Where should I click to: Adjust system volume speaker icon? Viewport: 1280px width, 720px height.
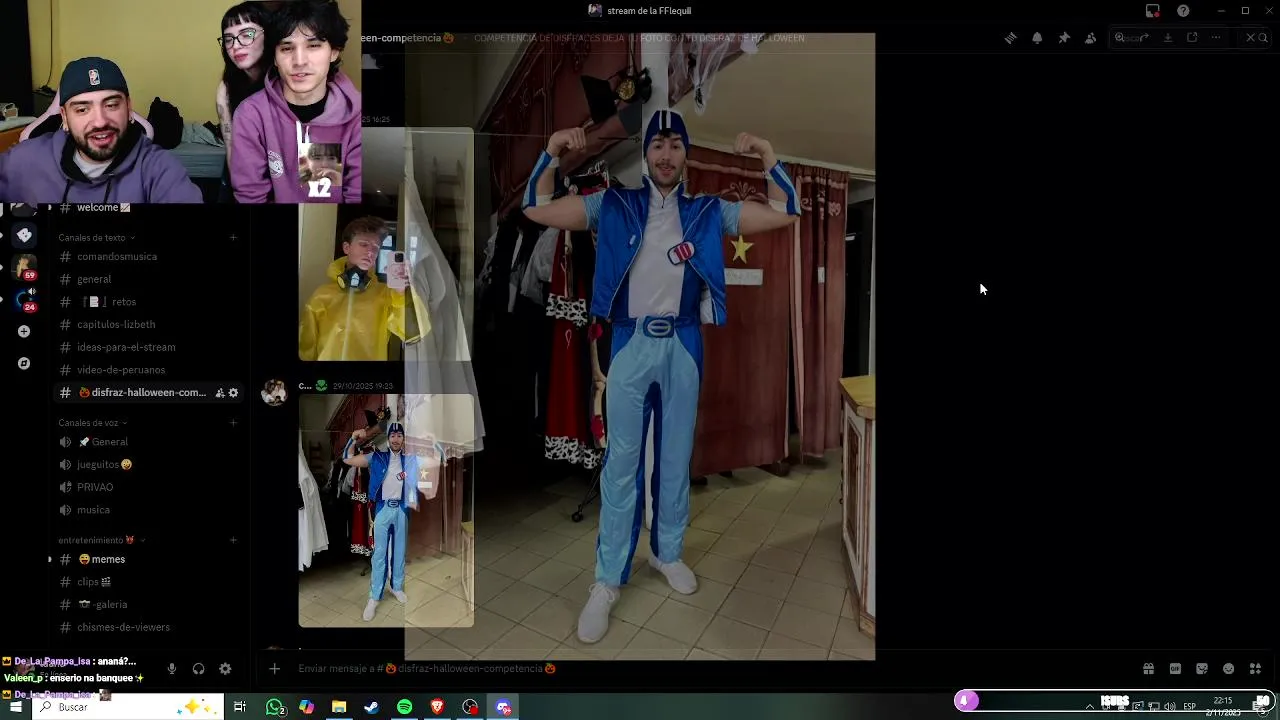[x=1170, y=707]
